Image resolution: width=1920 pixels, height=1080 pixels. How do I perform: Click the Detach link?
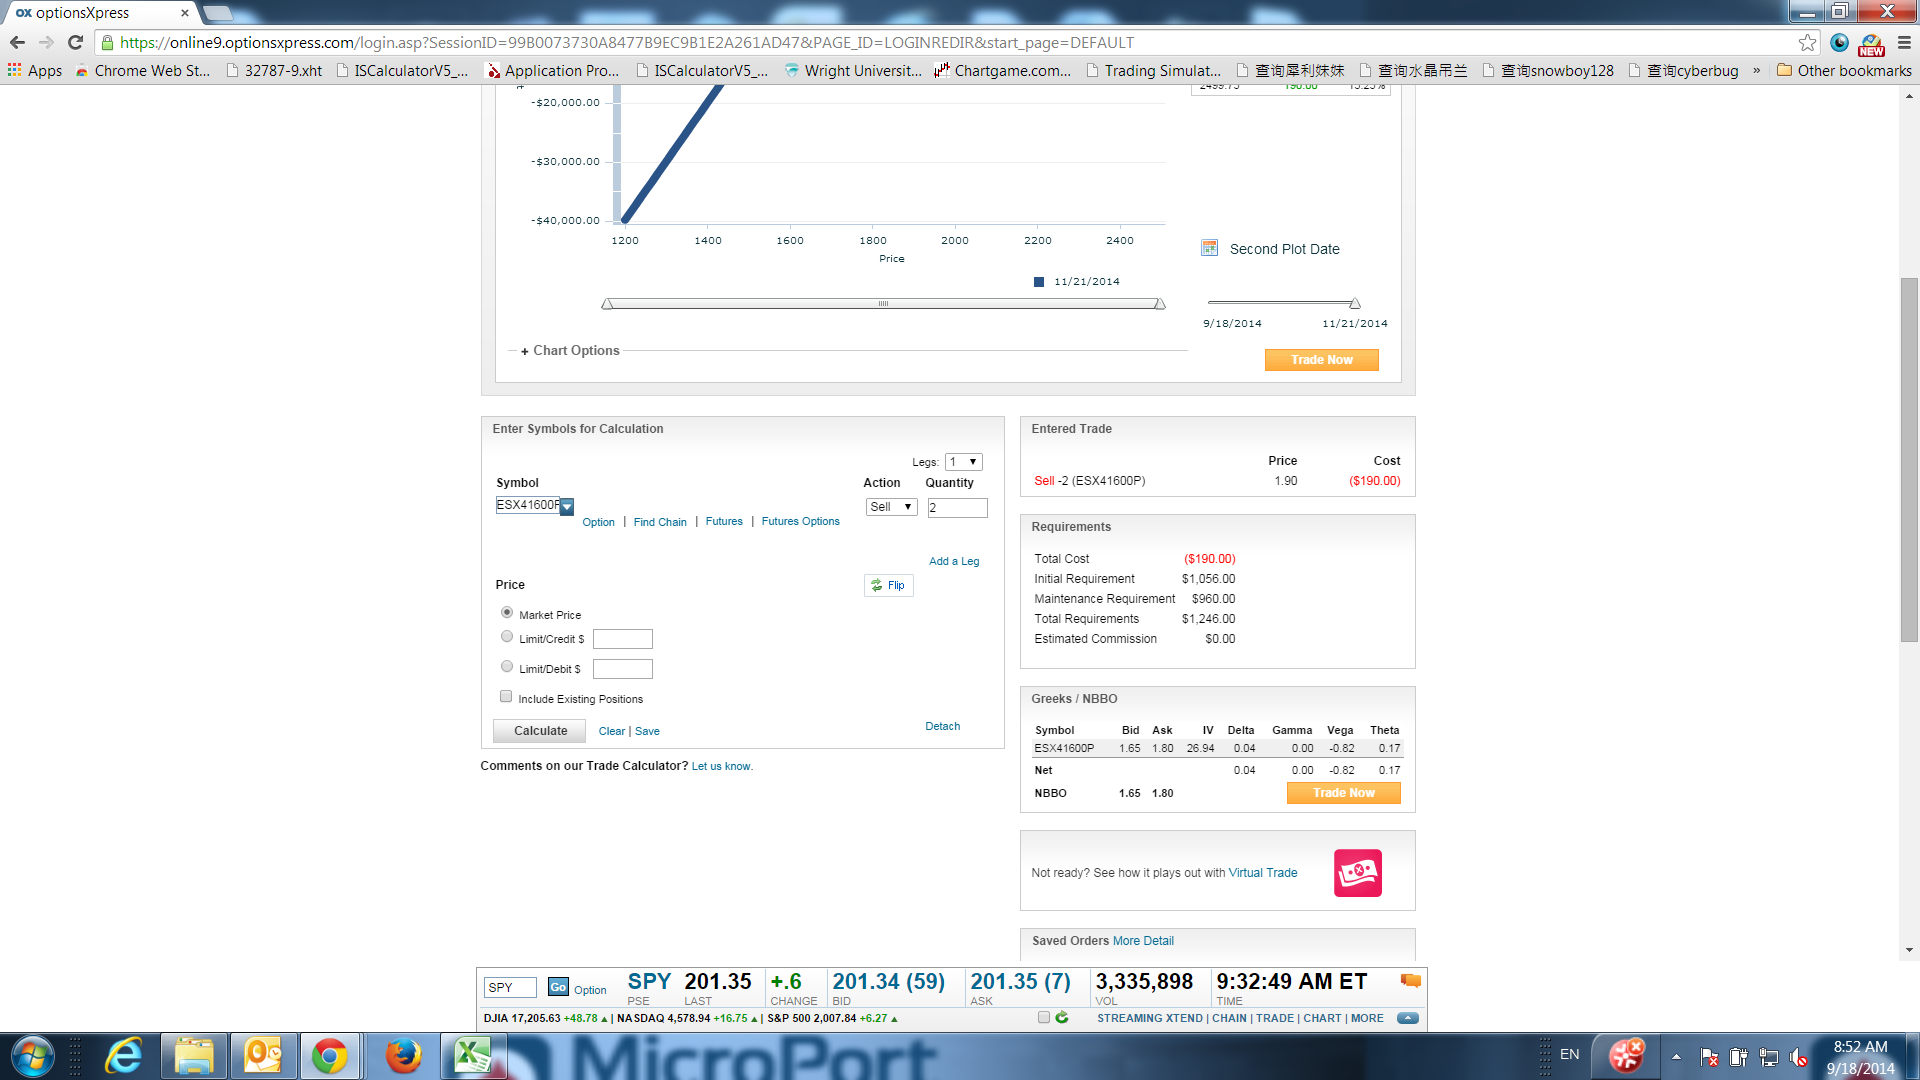[x=942, y=726]
